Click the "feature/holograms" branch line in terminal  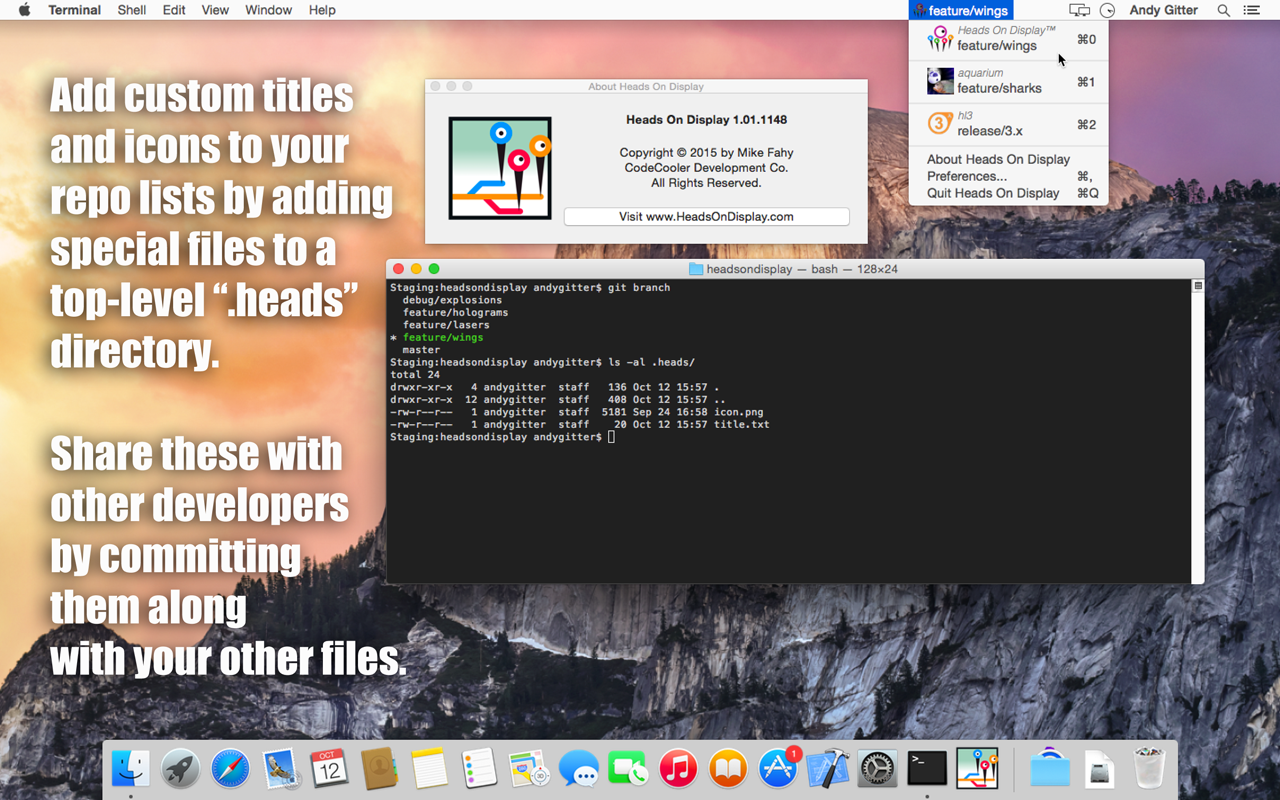455,312
